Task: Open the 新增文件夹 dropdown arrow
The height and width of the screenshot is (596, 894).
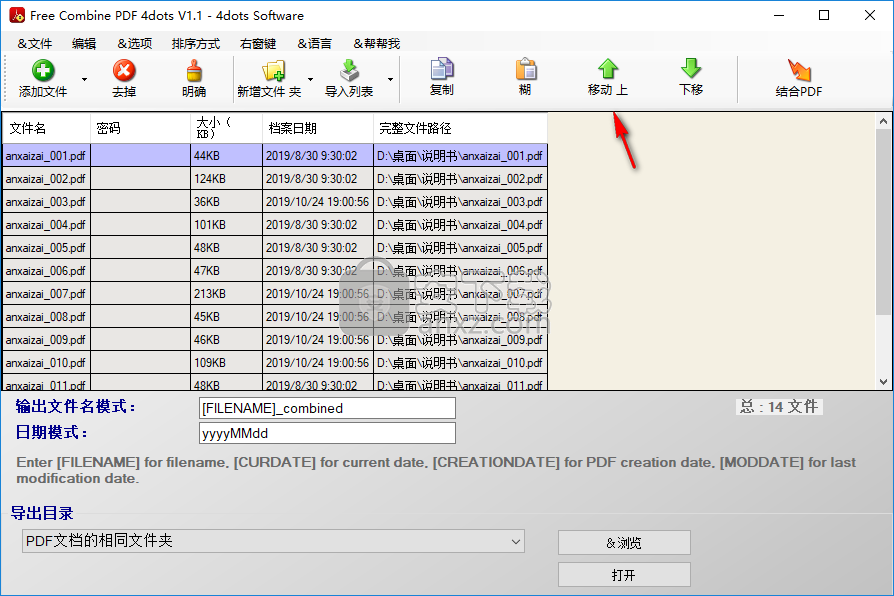Action: pos(311,79)
